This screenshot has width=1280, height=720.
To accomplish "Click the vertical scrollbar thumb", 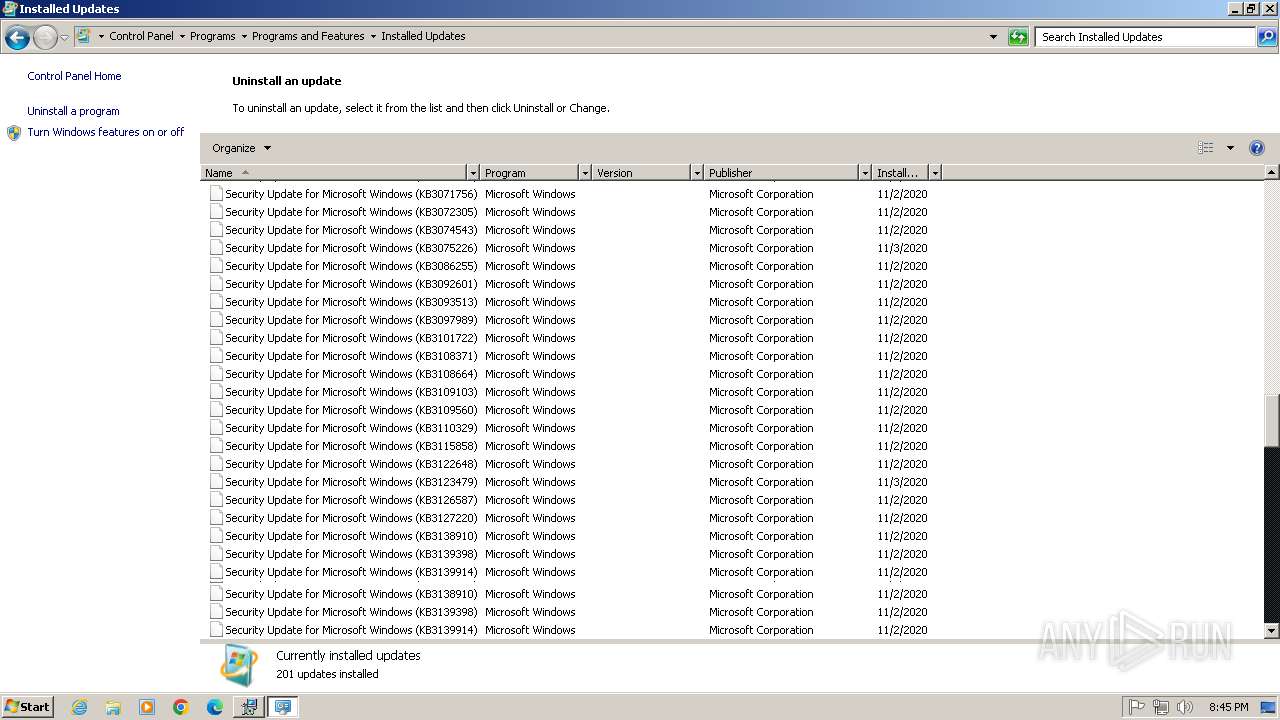I will (x=1272, y=420).
